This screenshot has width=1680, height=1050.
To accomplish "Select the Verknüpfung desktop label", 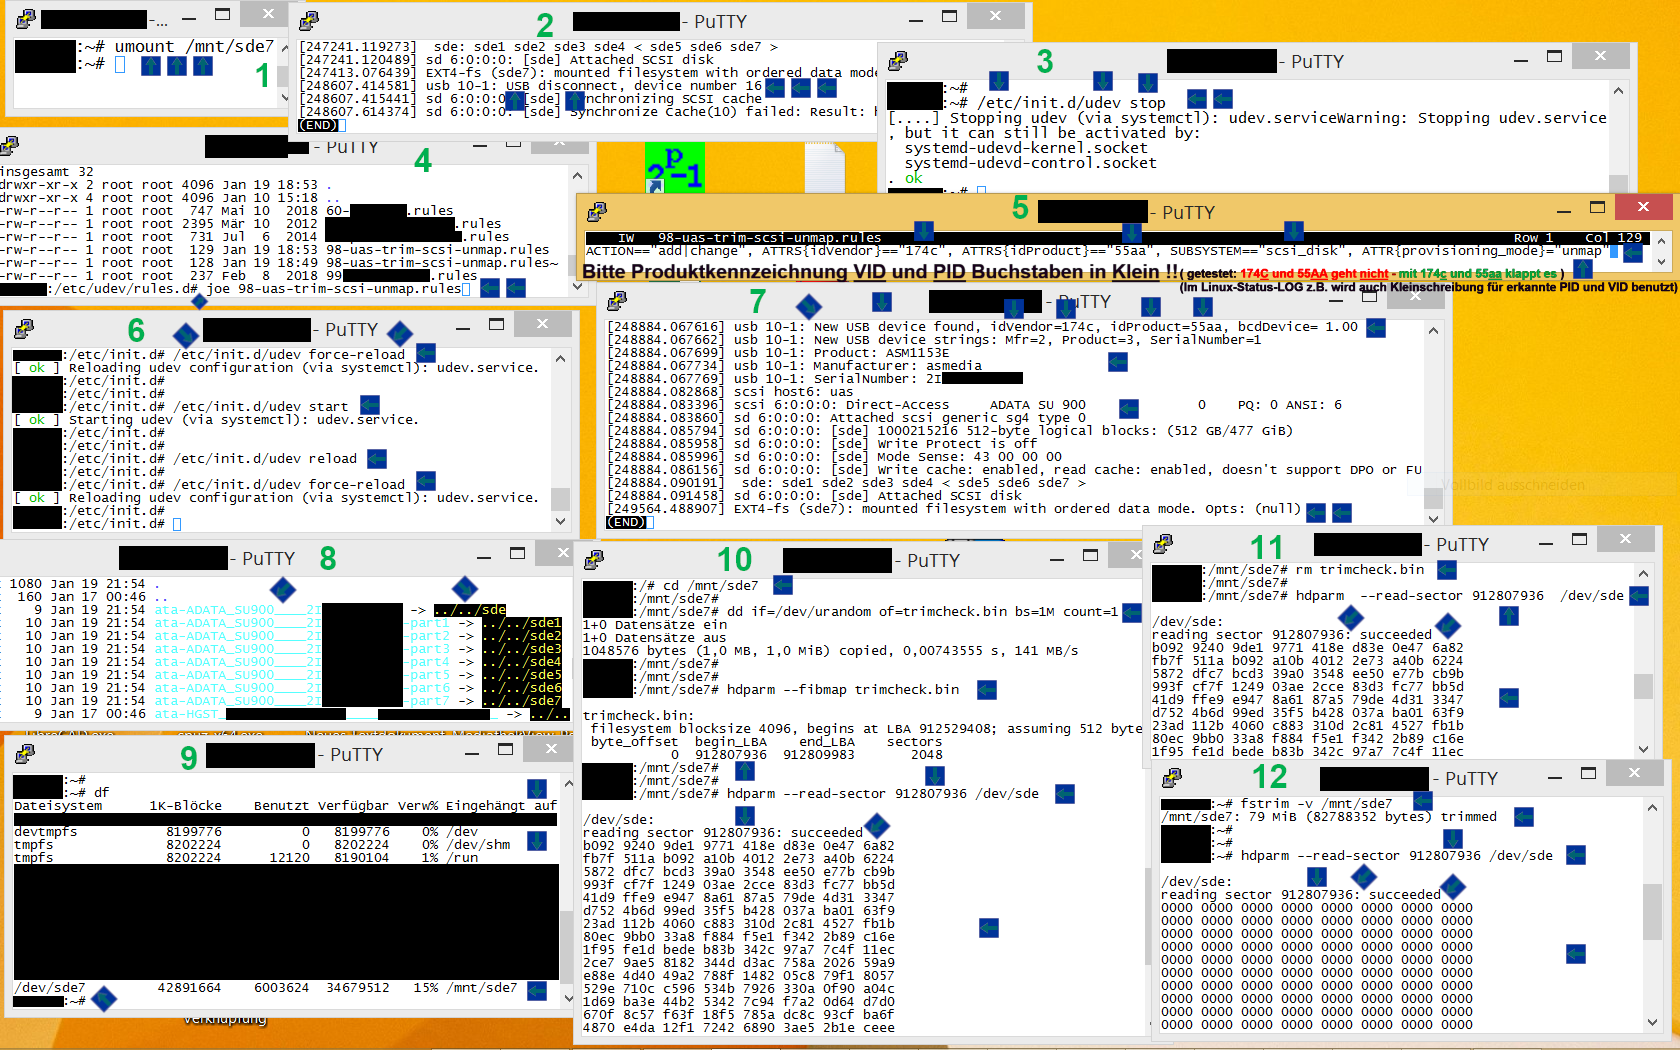I will tap(225, 1019).
